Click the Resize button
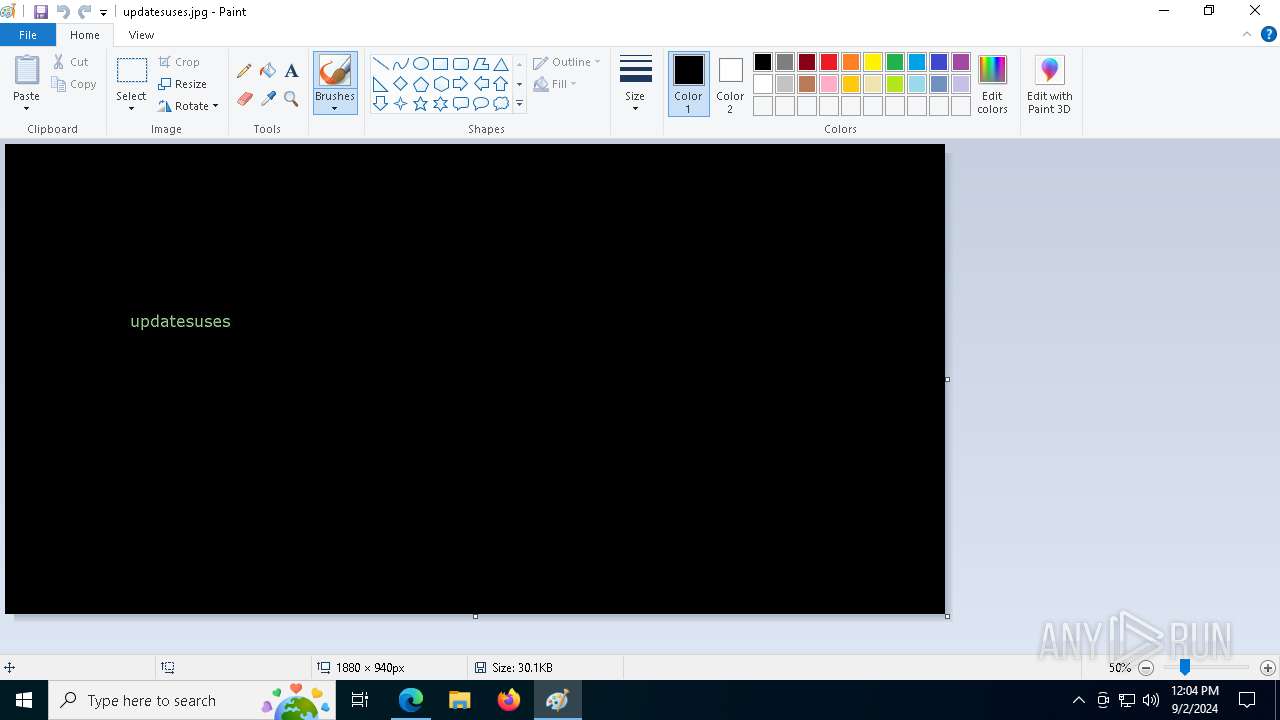The height and width of the screenshot is (720, 1280). [x=182, y=84]
